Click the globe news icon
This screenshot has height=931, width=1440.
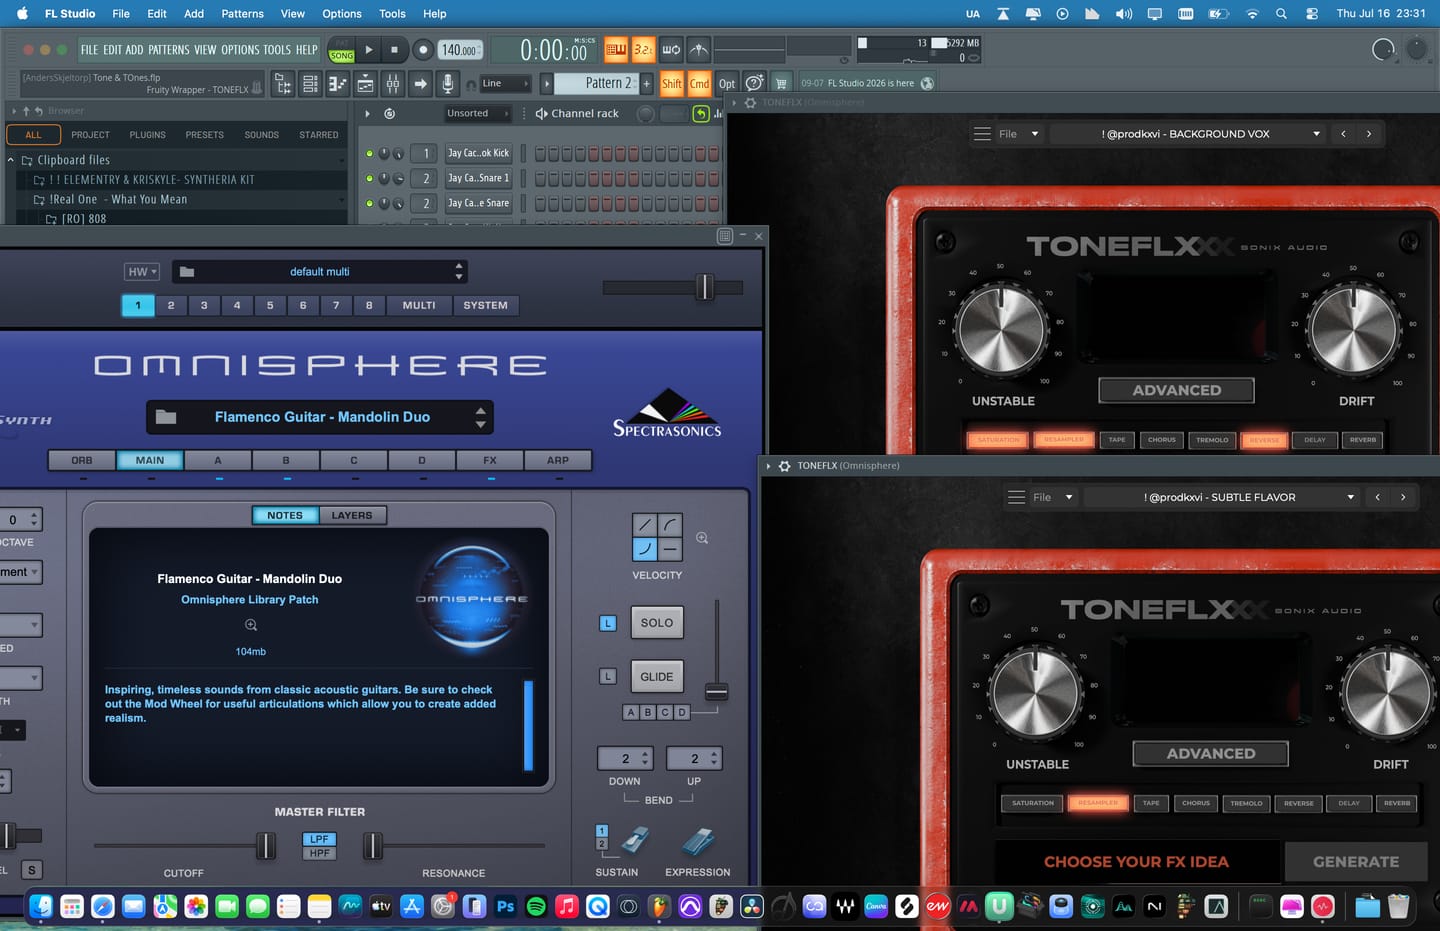(927, 83)
